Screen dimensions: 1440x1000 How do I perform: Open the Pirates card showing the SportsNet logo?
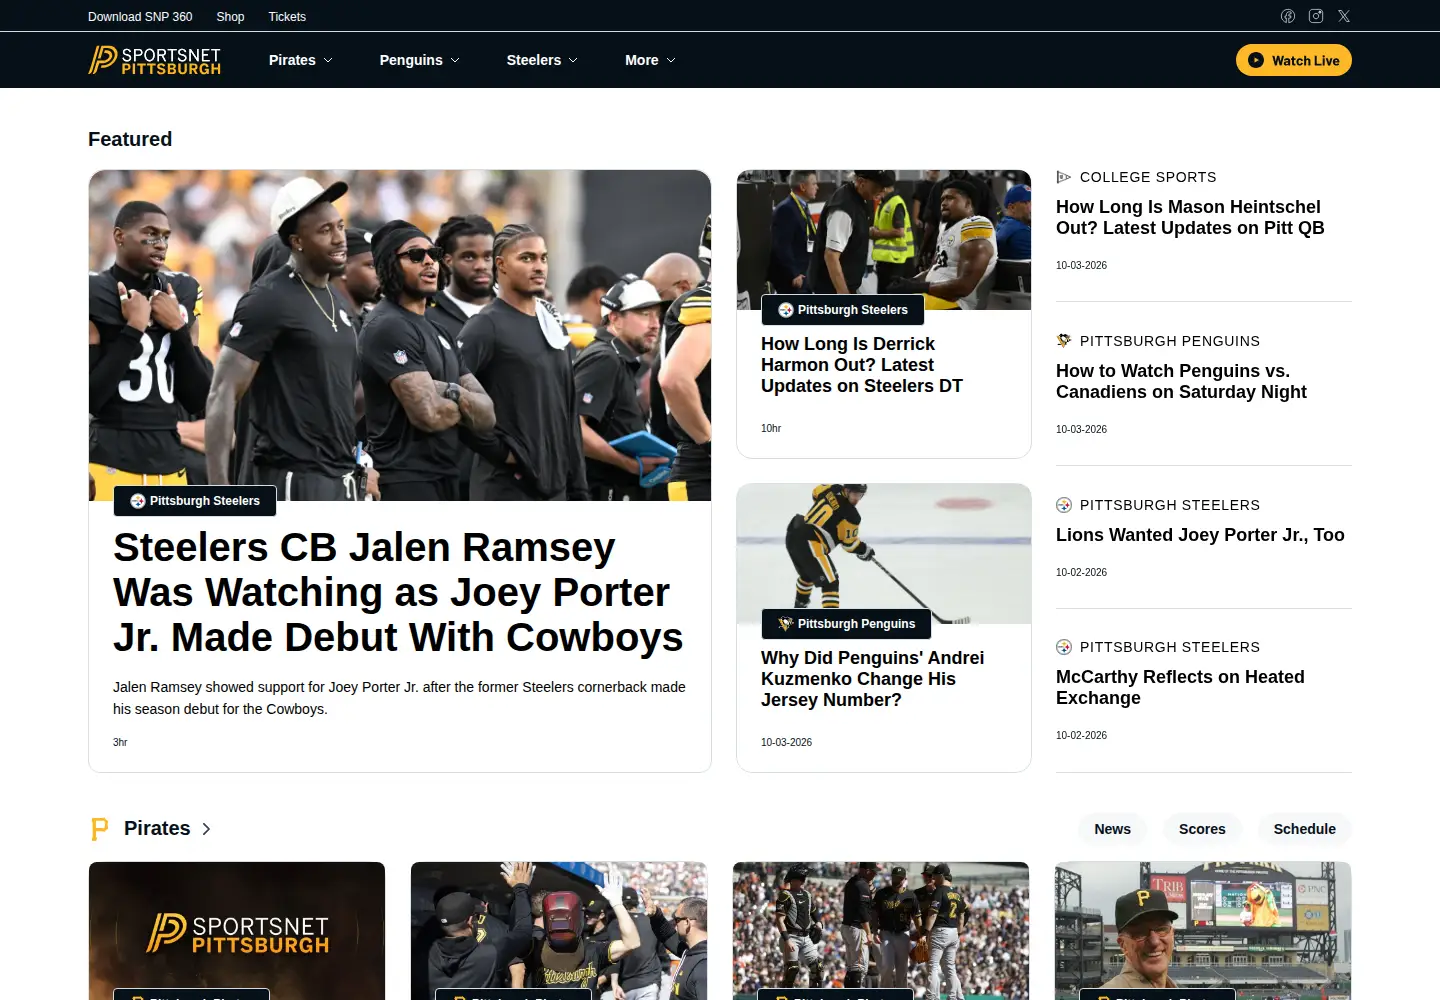point(237,931)
